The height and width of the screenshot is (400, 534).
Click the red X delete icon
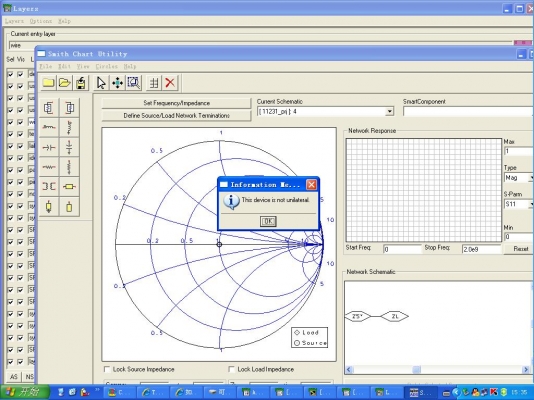click(x=170, y=83)
